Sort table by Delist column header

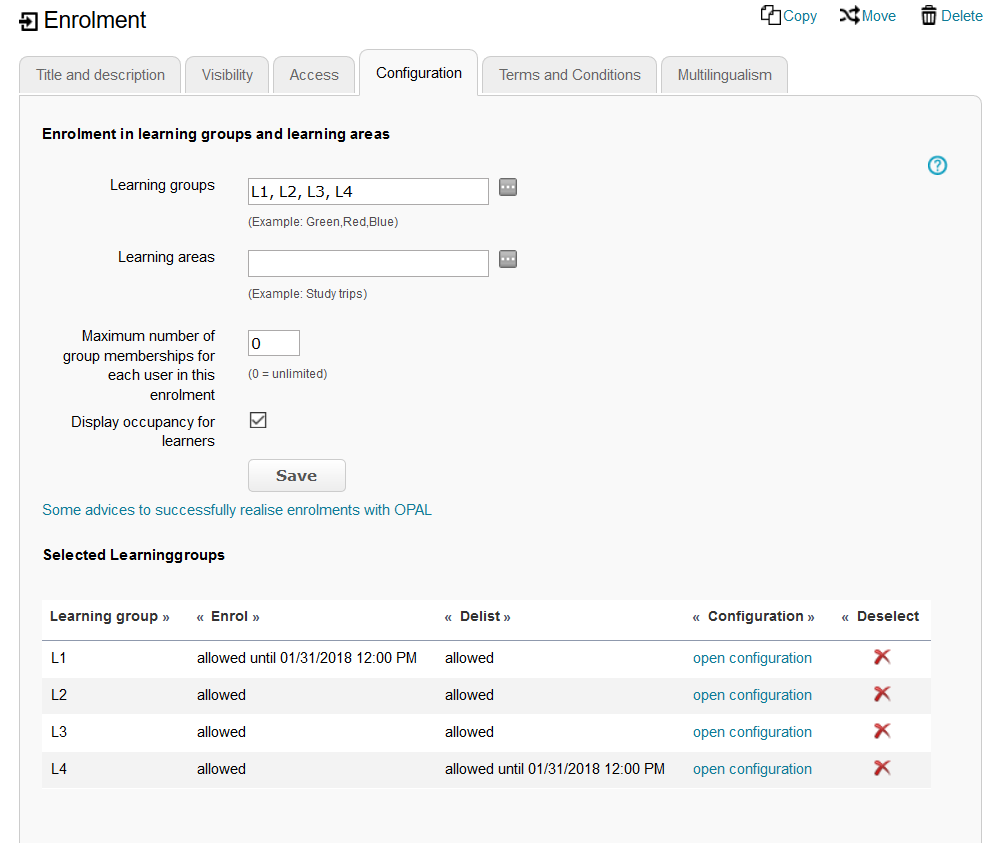(x=479, y=617)
